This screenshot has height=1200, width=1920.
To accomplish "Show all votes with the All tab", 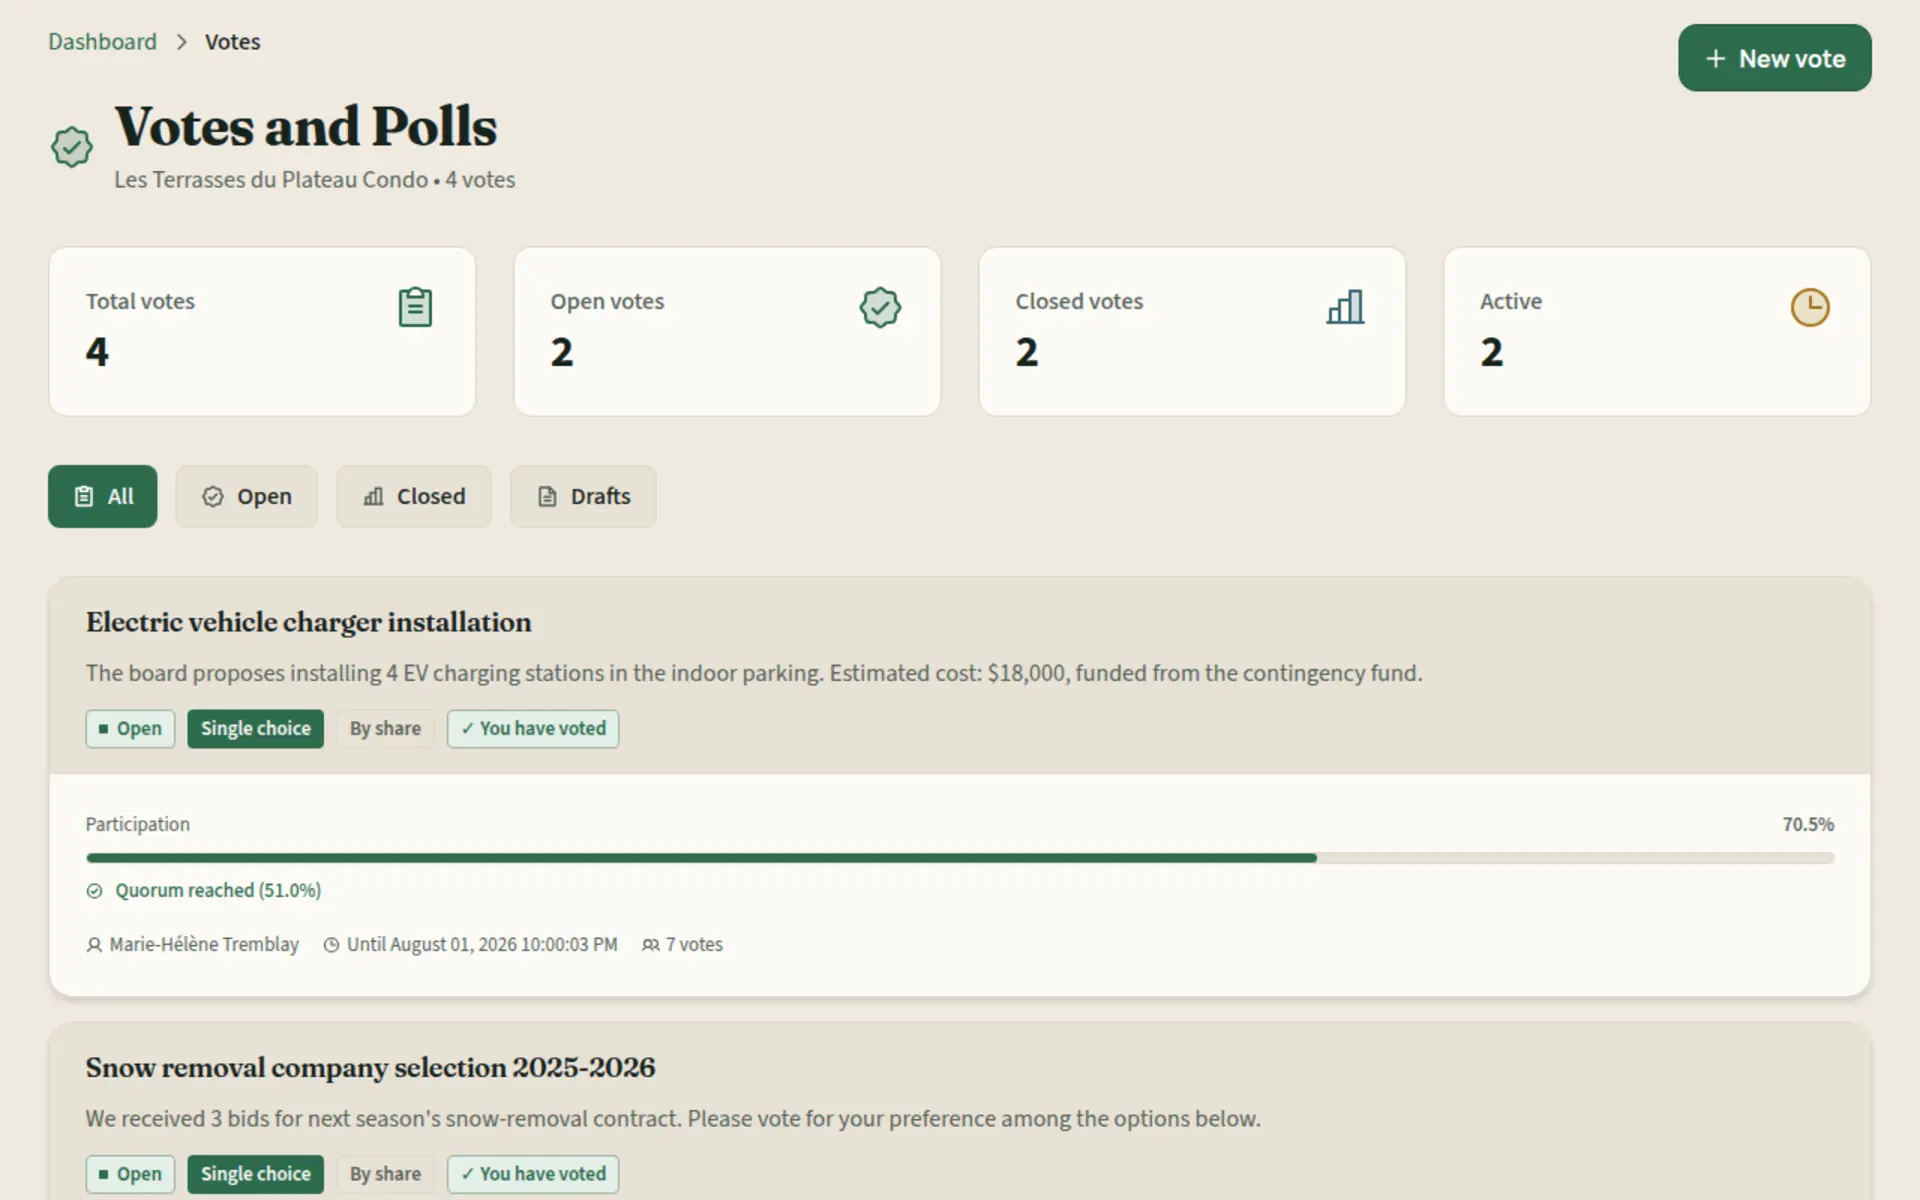I will (x=102, y=496).
